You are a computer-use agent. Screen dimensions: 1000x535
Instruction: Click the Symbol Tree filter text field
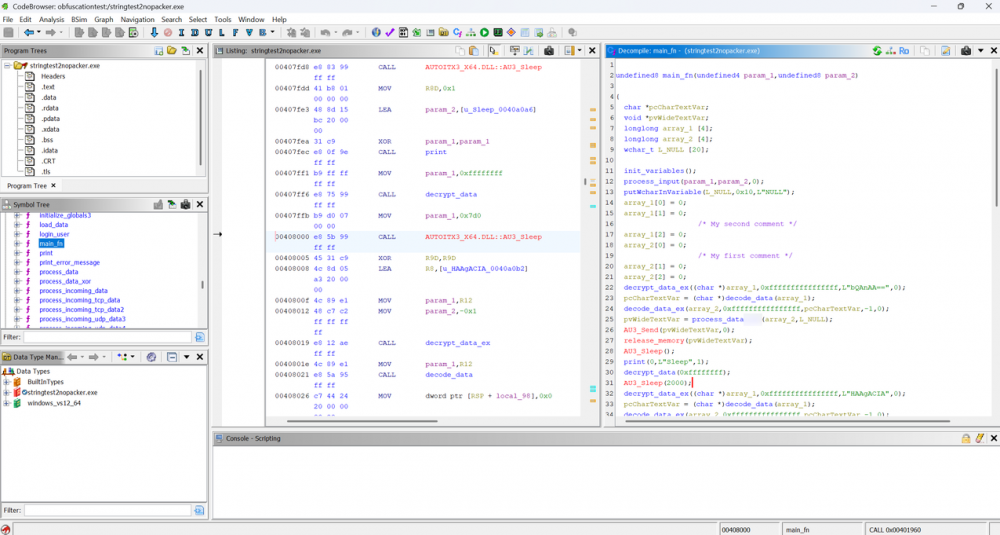[x=107, y=337]
